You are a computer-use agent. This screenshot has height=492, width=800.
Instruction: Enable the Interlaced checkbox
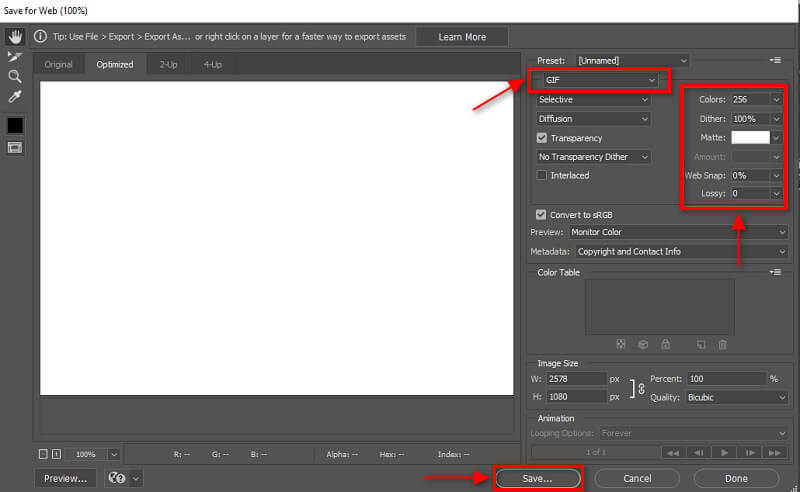pos(542,175)
